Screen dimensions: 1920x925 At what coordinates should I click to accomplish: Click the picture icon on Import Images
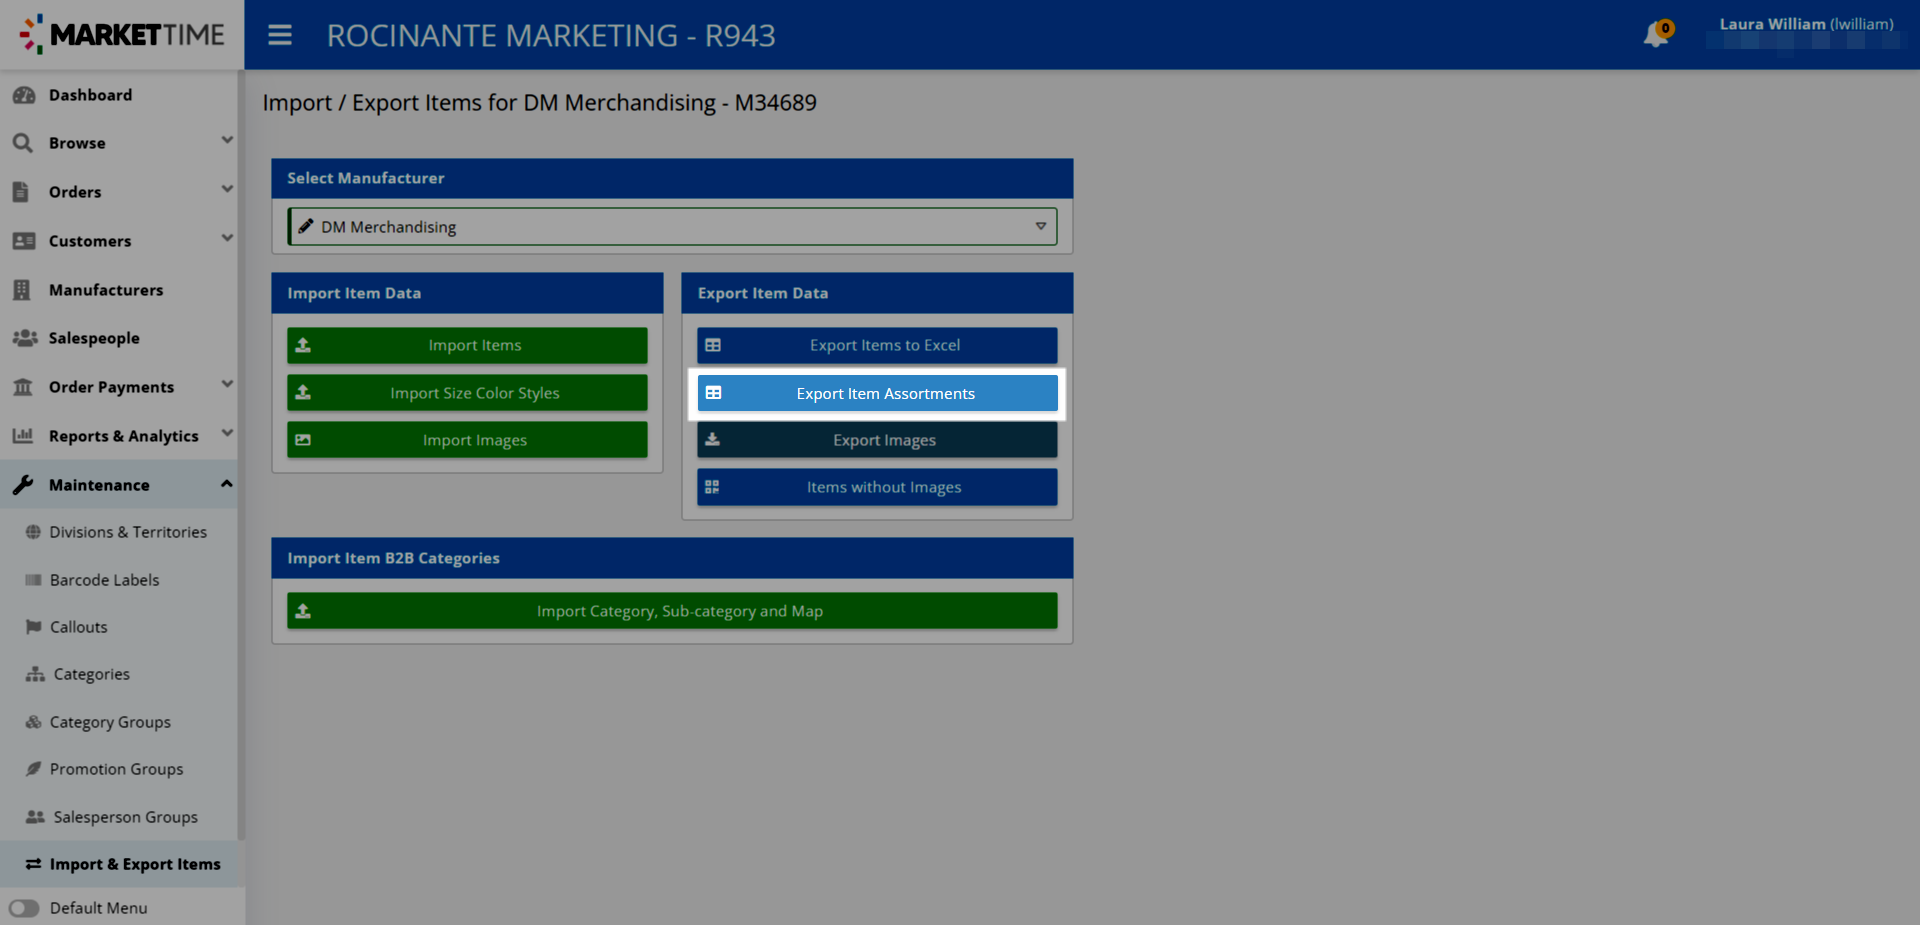pos(303,440)
